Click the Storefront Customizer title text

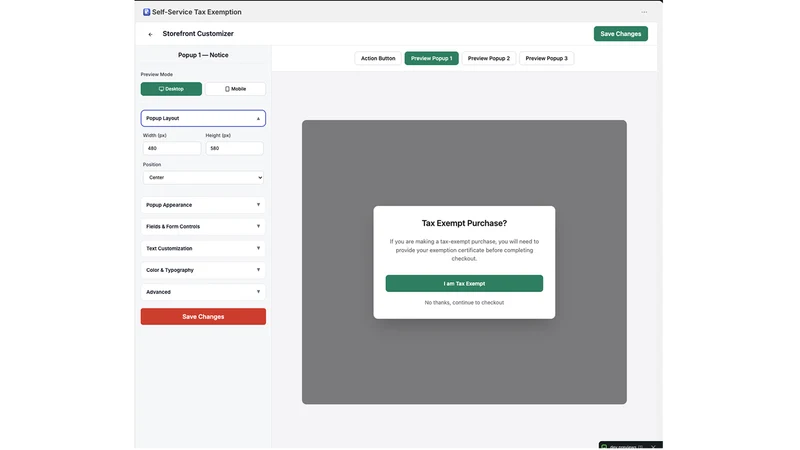(x=198, y=34)
